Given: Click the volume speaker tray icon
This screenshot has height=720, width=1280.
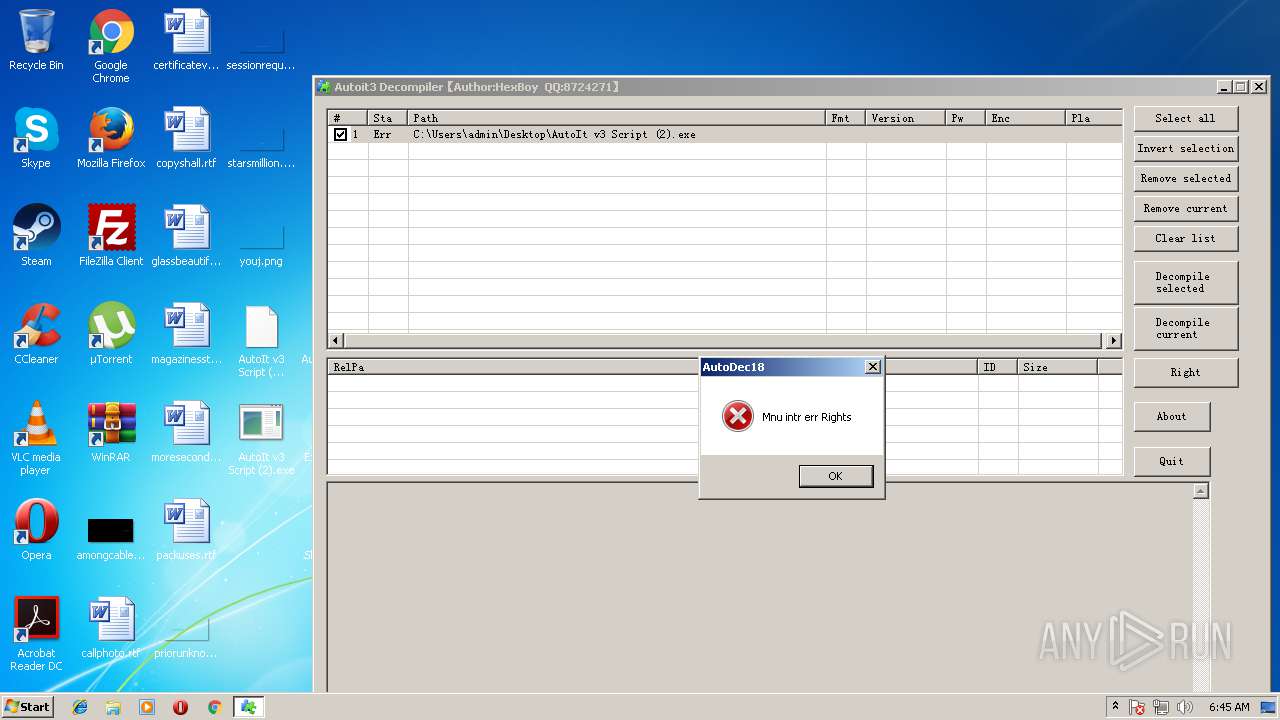Looking at the screenshot, I should [x=1185, y=707].
